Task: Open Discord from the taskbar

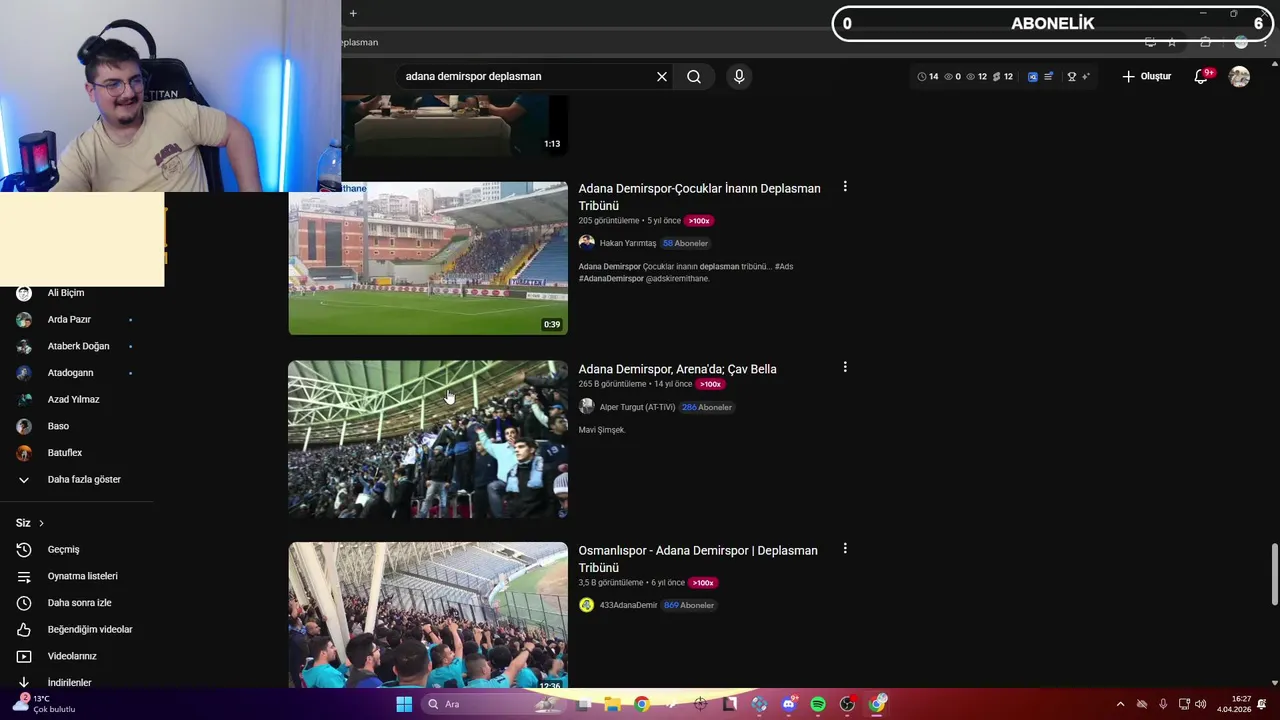Action: click(x=789, y=704)
